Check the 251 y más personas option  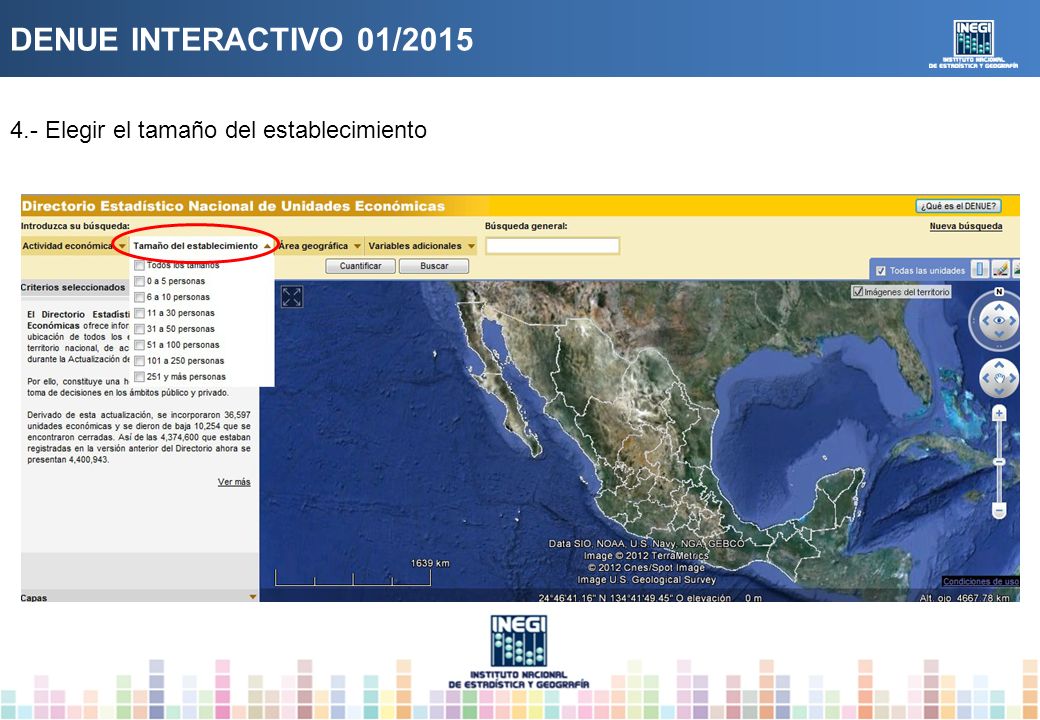click(139, 377)
